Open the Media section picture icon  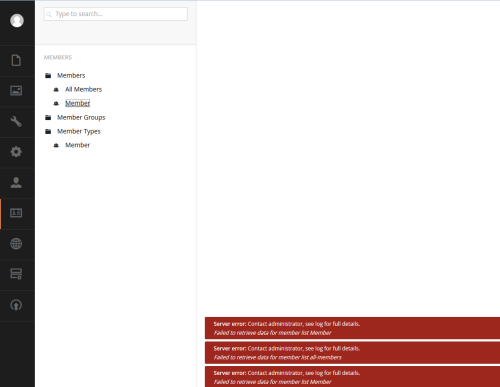[16, 91]
